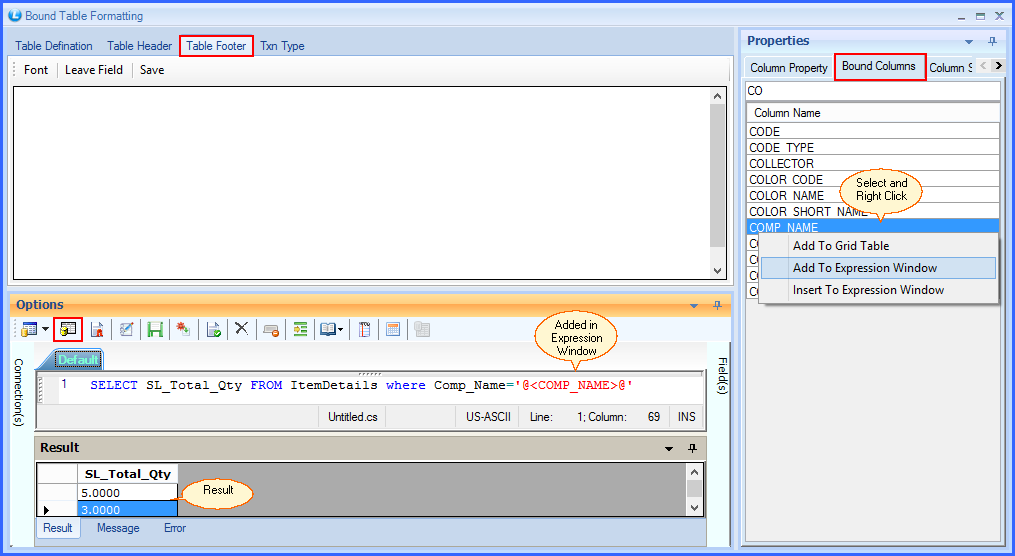Select the Bound Columns tab
The image size is (1015, 556).
pyautogui.click(x=879, y=66)
